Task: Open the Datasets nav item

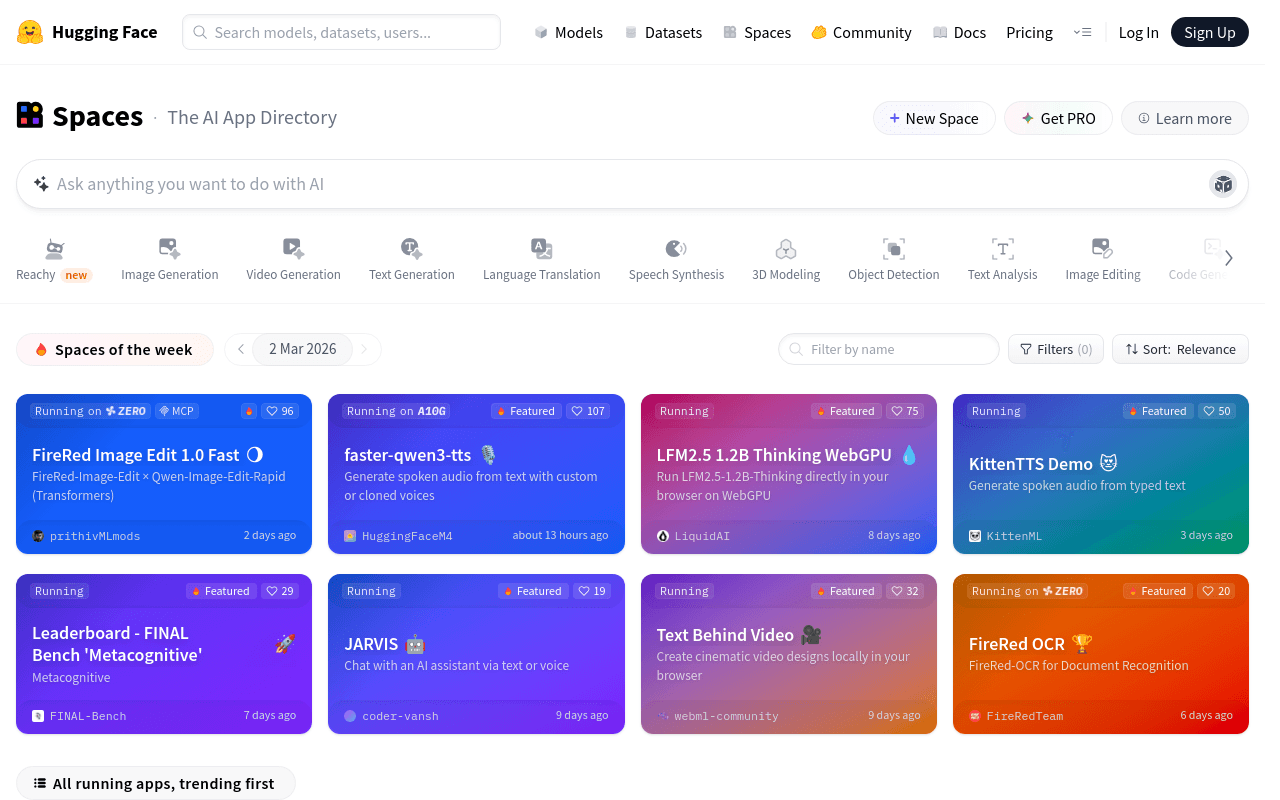Action: 663,32
